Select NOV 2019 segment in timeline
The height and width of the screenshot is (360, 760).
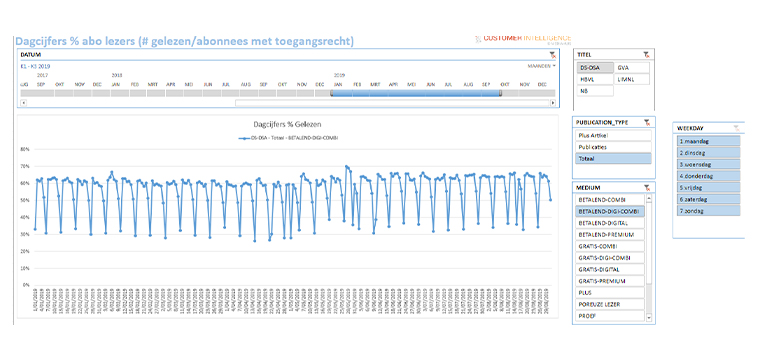click(x=528, y=93)
